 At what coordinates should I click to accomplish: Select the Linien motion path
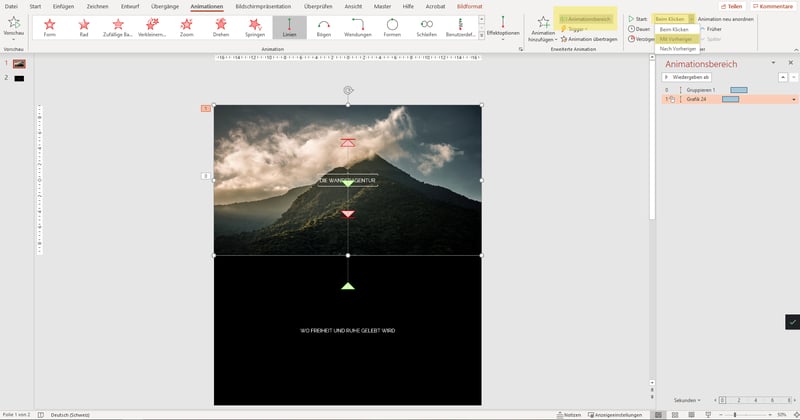coord(289,27)
